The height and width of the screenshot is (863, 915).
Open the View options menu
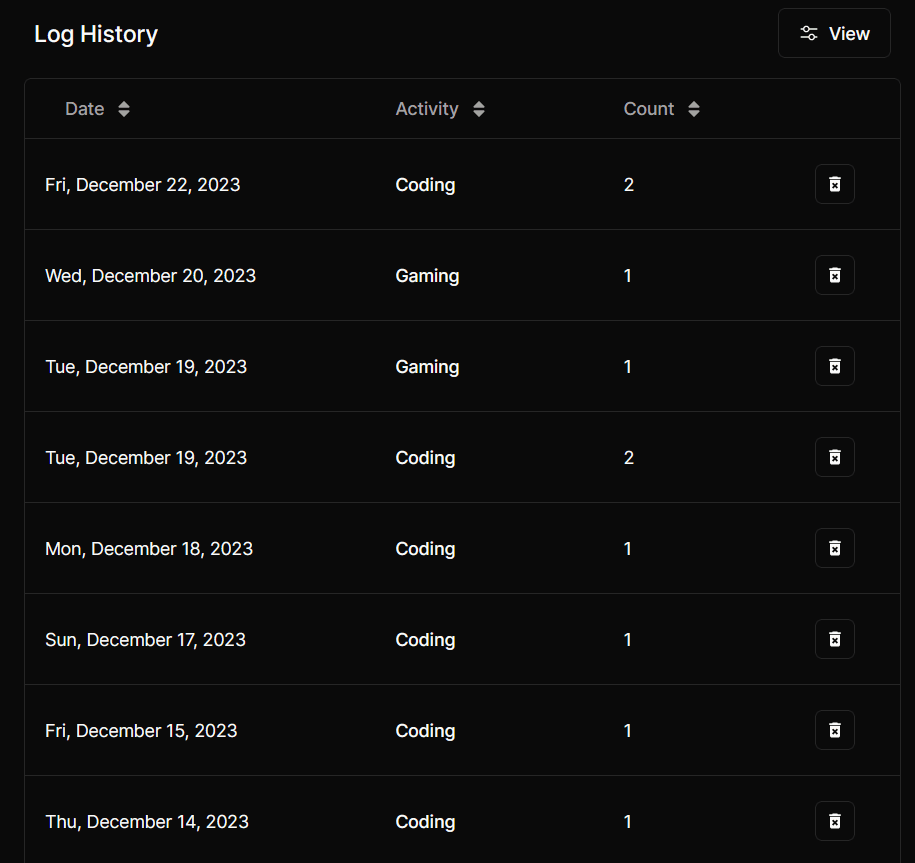coord(834,33)
